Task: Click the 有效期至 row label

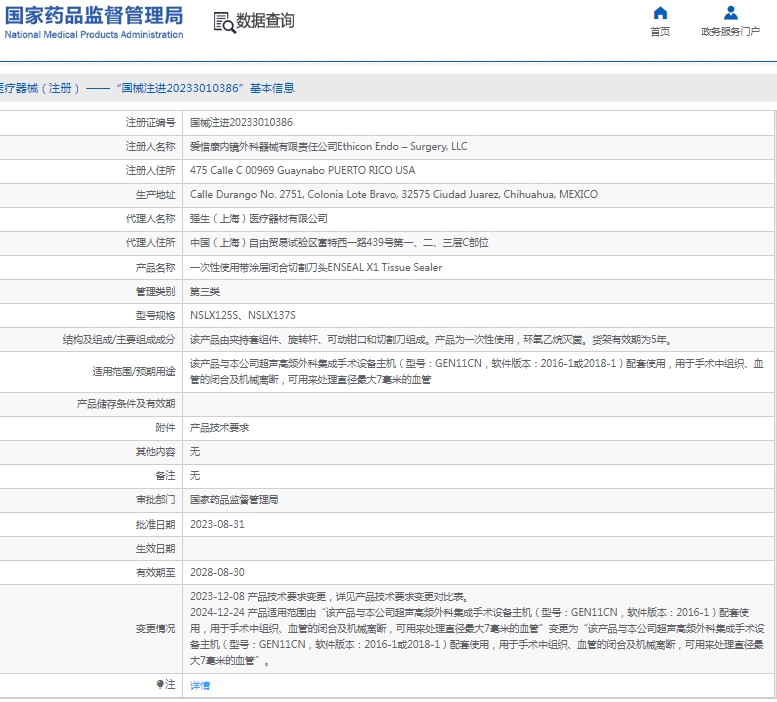Action: click(156, 572)
